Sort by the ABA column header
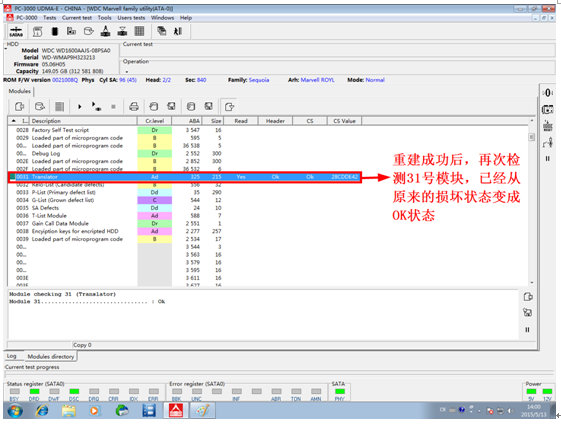This screenshot has height=424, width=561. [x=187, y=121]
